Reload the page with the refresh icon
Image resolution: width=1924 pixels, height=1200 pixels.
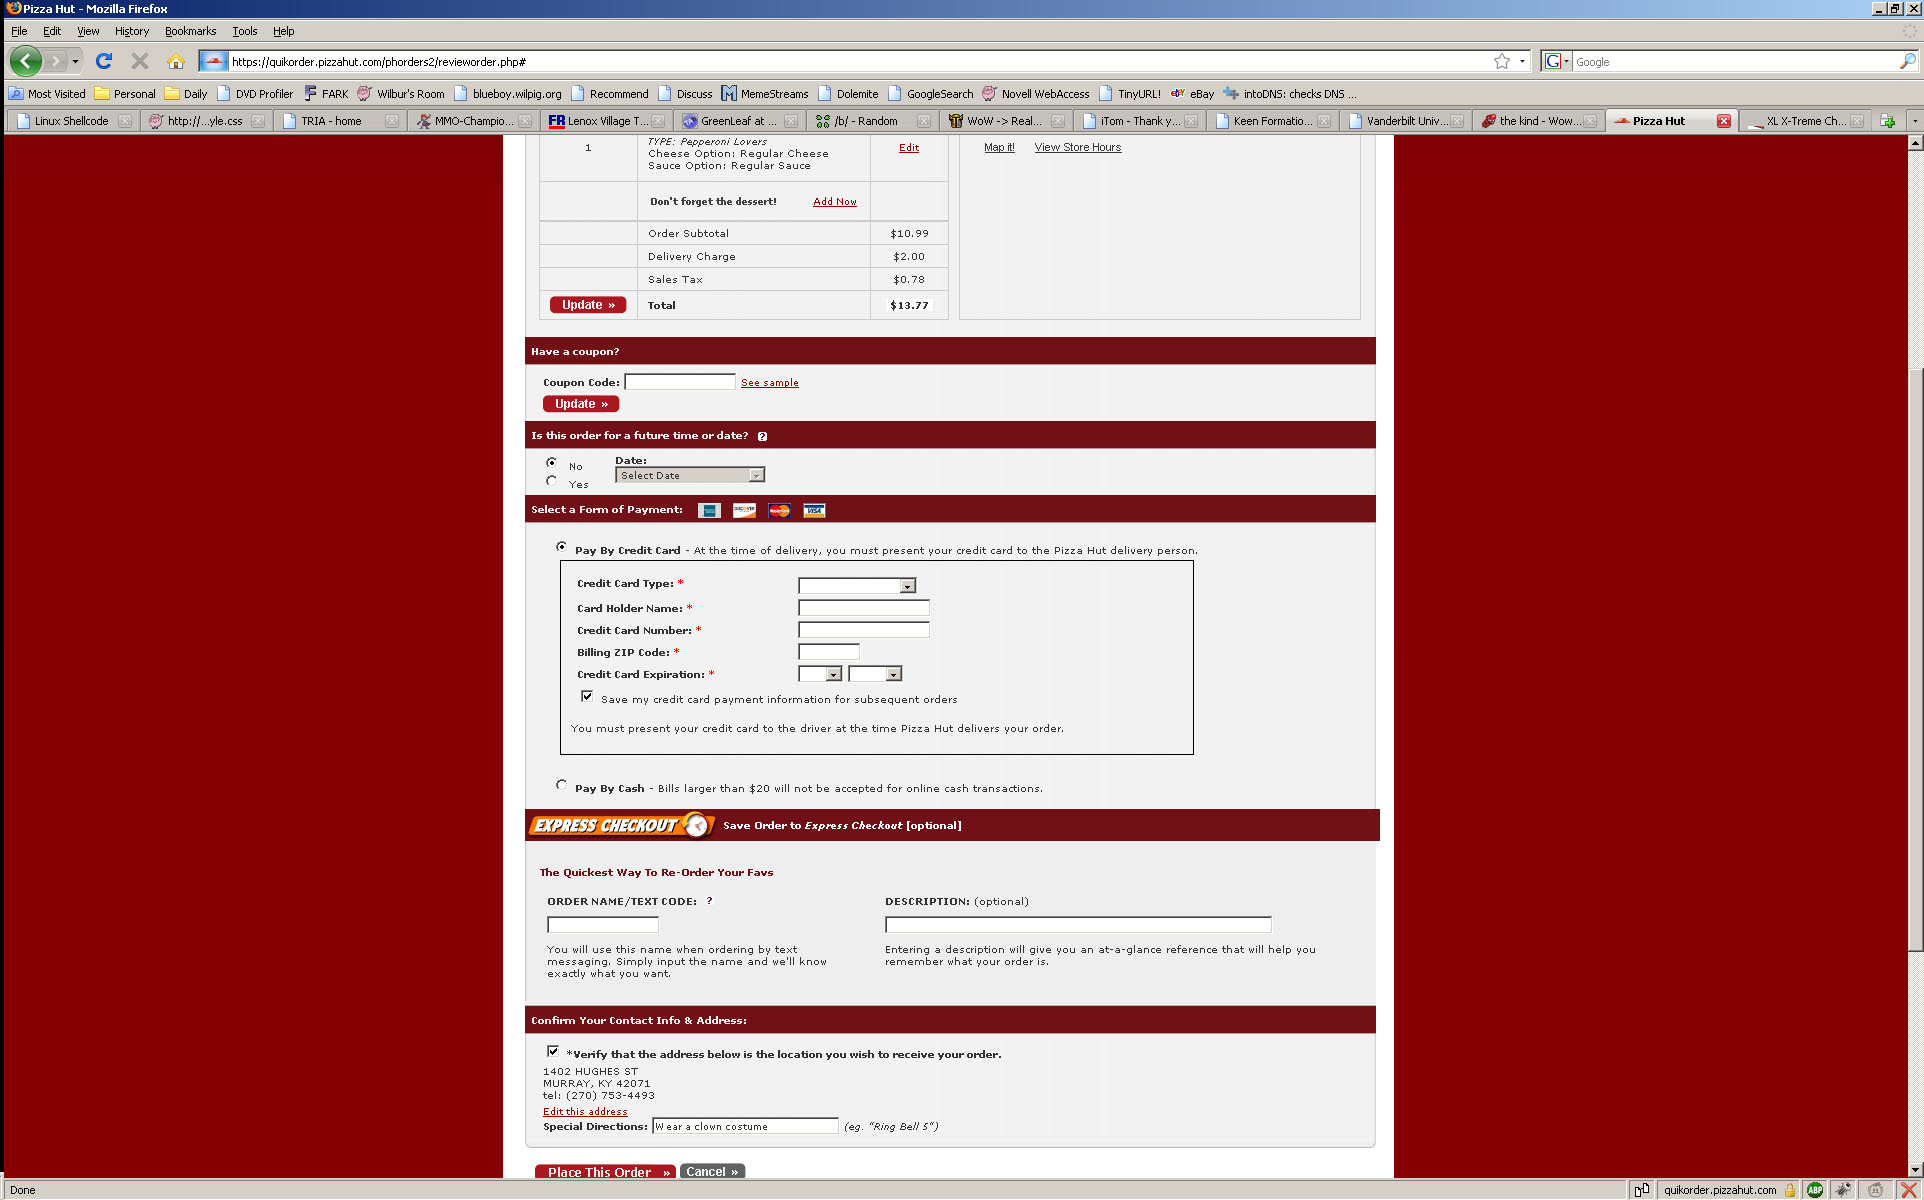pyautogui.click(x=104, y=61)
